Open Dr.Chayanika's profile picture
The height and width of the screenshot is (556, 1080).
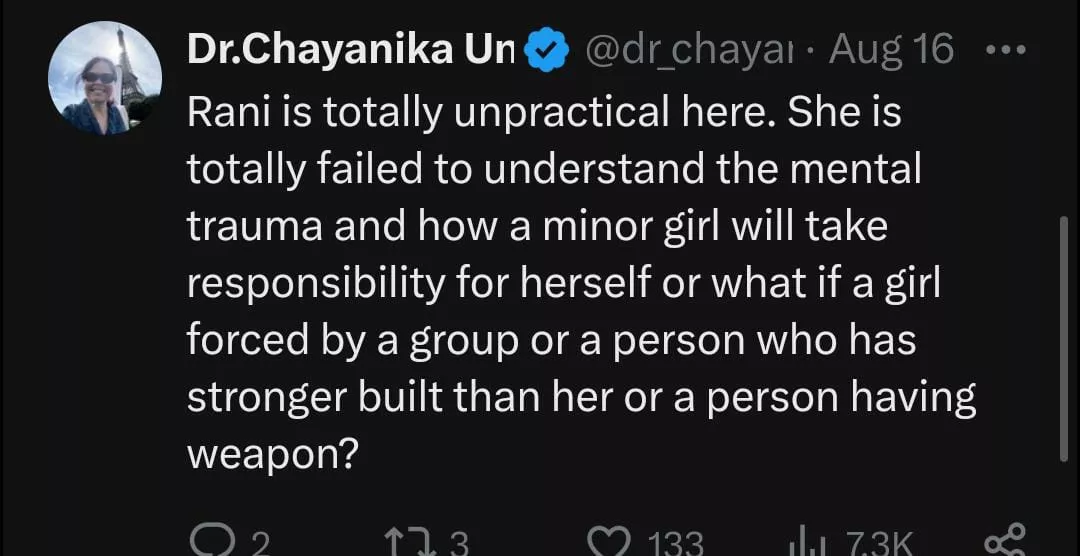105,78
